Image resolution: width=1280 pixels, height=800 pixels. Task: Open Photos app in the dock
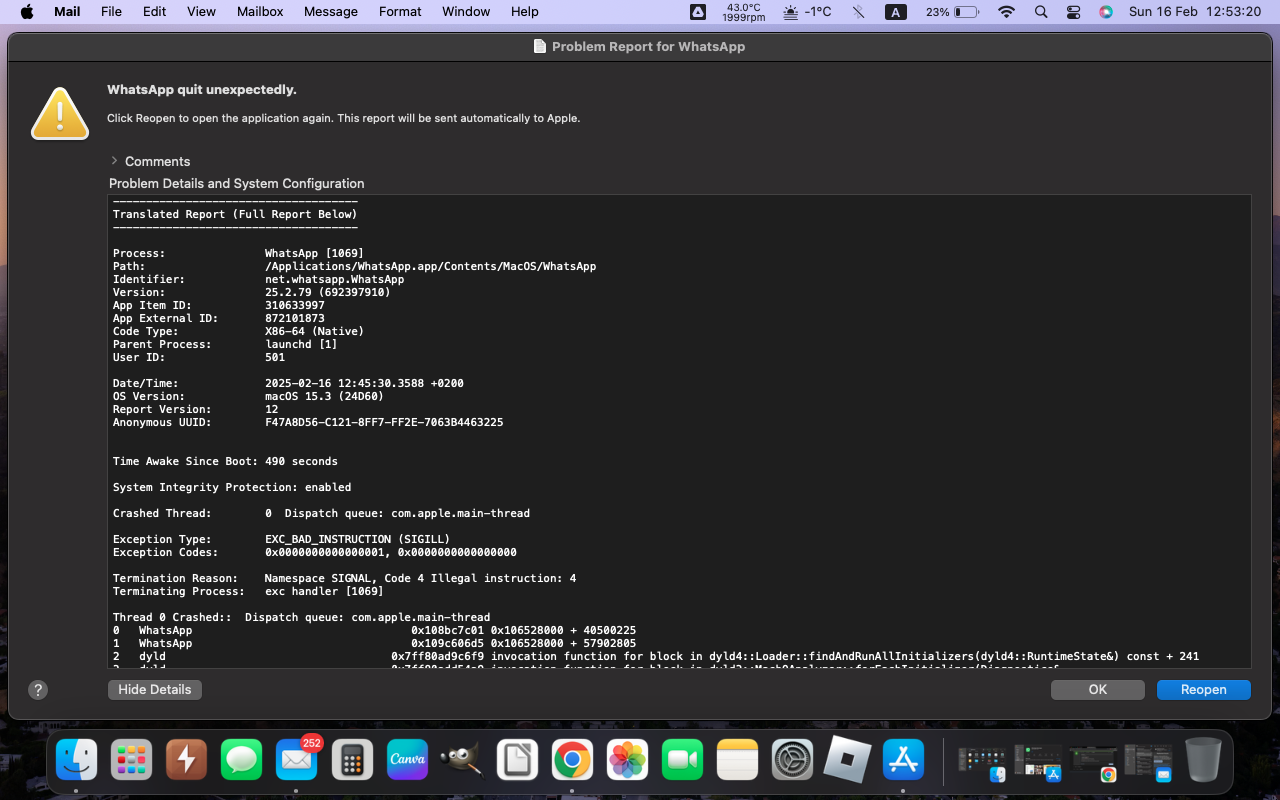point(628,760)
